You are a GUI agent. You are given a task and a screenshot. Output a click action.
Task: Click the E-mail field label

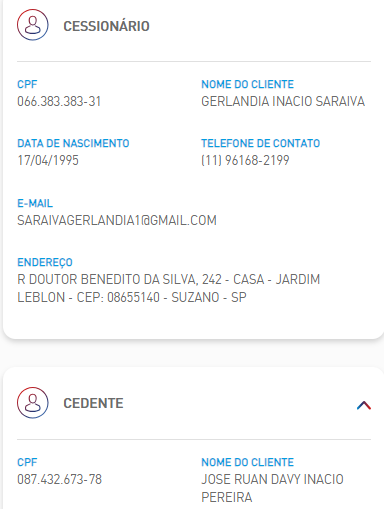coord(35,203)
